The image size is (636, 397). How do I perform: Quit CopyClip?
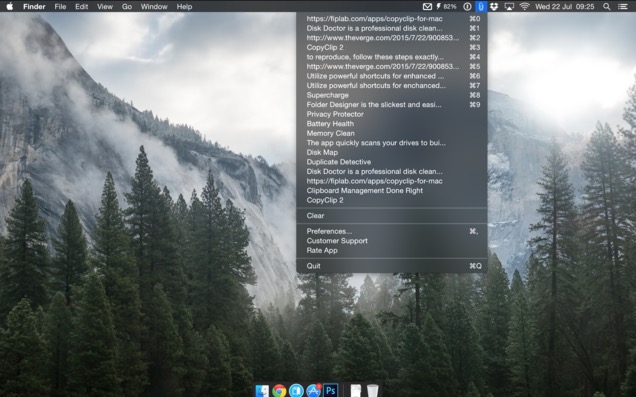click(x=392, y=266)
